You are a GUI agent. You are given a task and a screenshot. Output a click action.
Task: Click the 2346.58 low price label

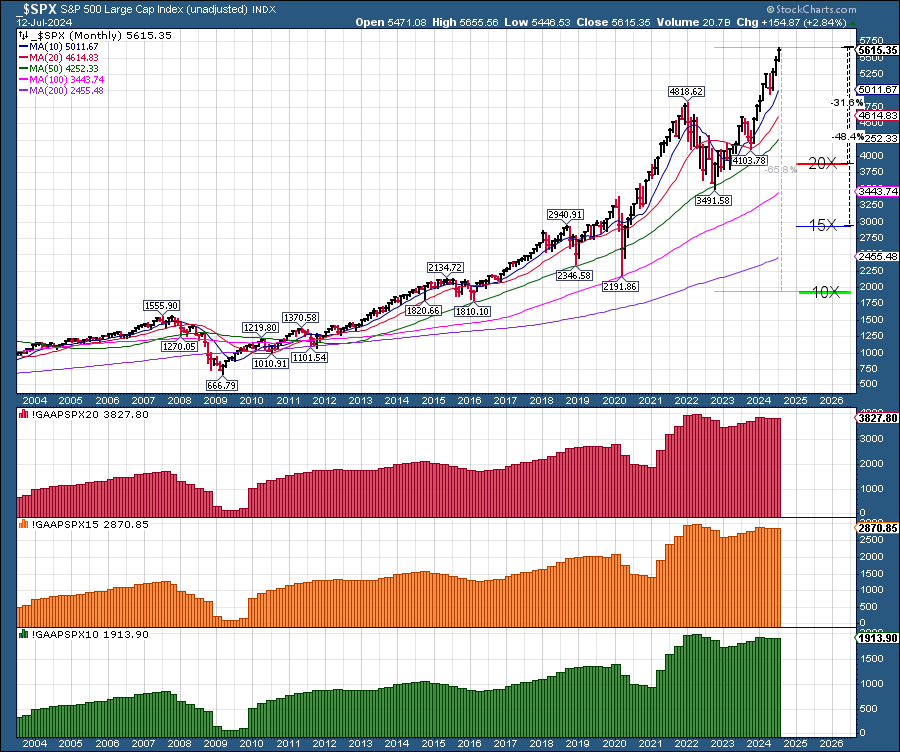[x=574, y=275]
